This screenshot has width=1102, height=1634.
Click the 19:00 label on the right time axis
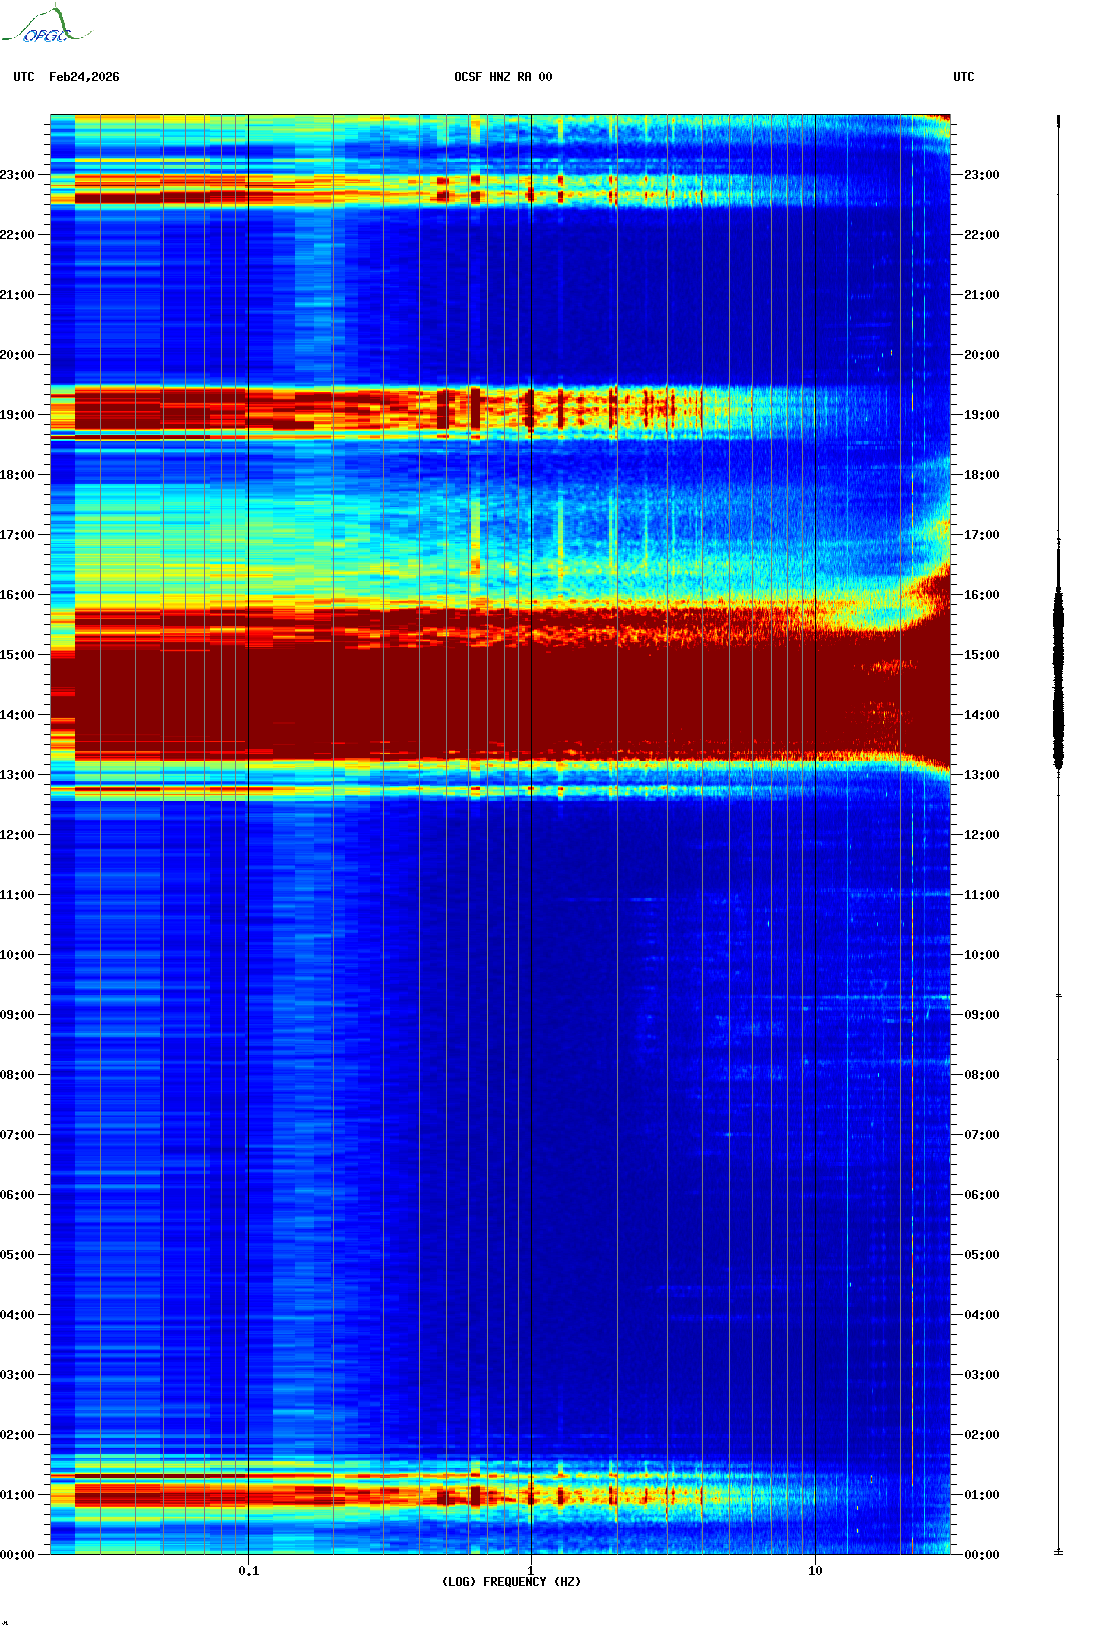tap(982, 415)
